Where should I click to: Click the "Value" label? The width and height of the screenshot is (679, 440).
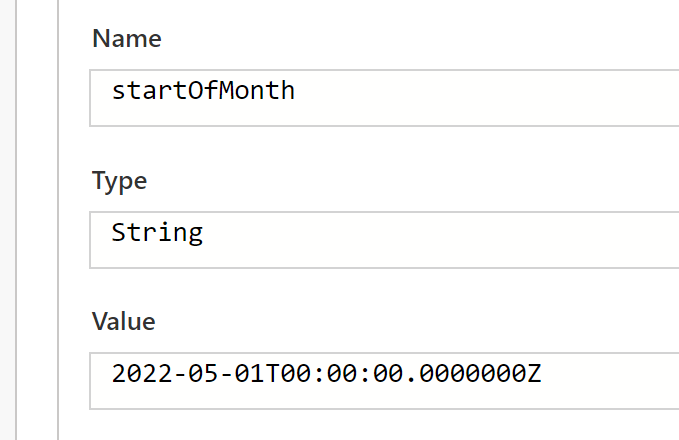pos(124,322)
